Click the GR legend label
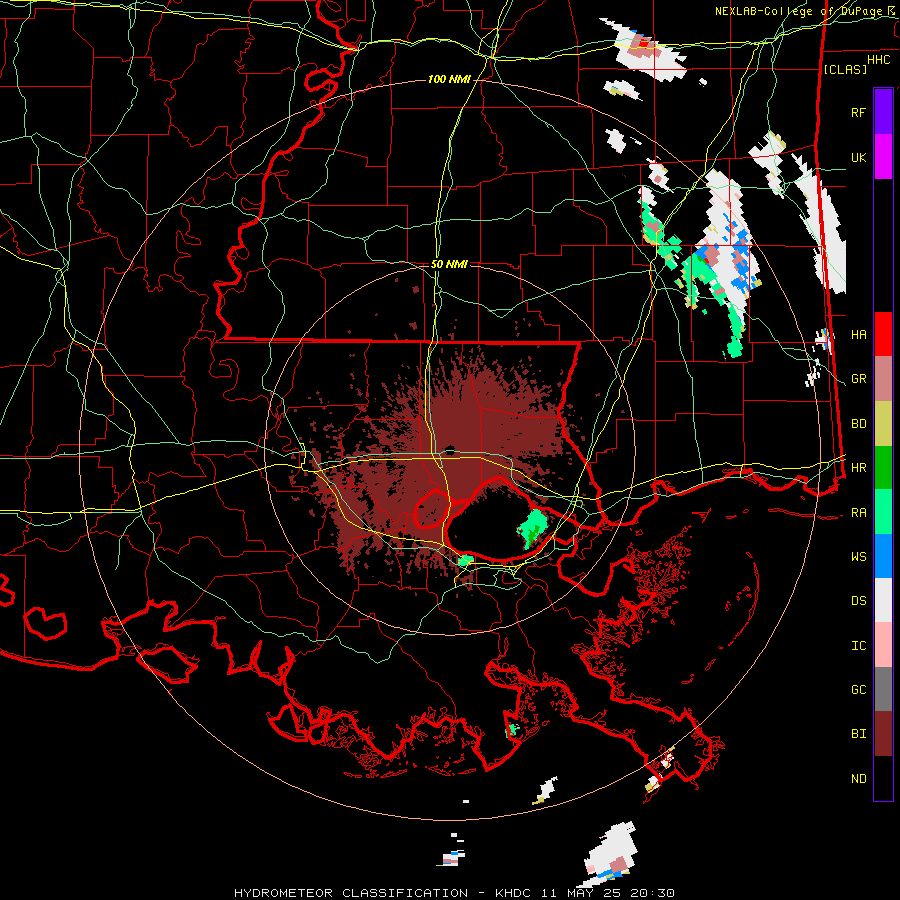 click(x=858, y=379)
